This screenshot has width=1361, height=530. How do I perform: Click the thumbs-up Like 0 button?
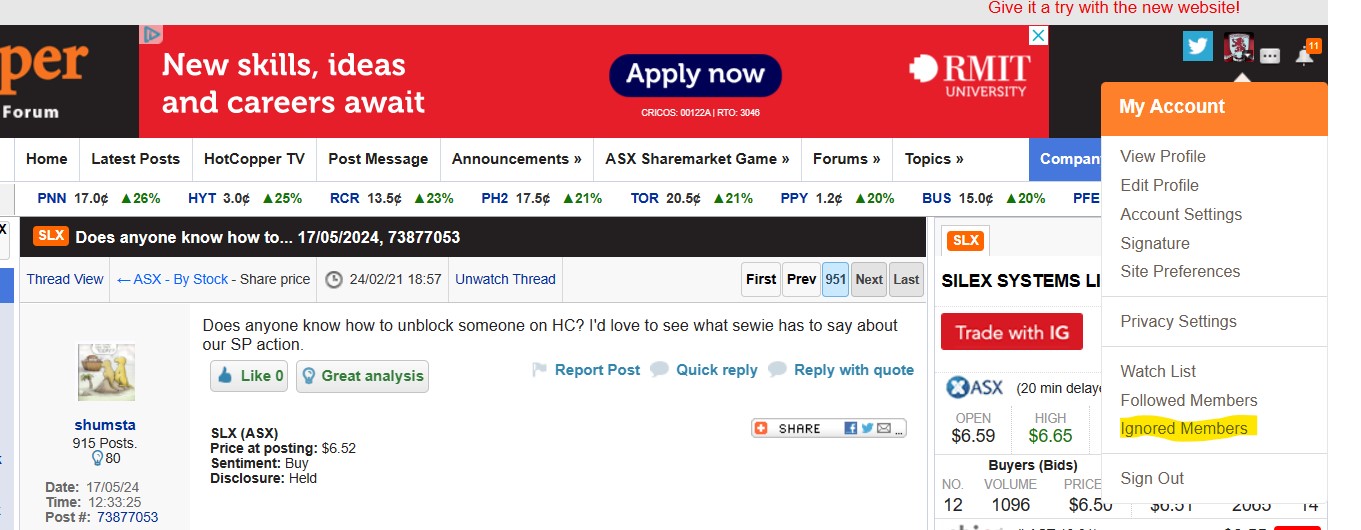[x=249, y=376]
